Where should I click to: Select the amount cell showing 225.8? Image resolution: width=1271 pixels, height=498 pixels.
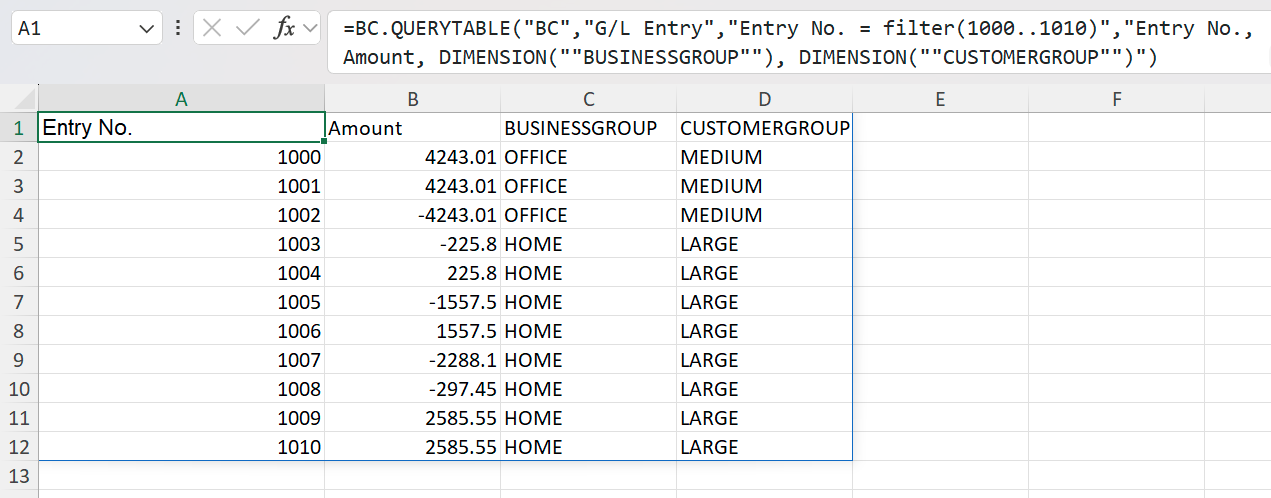click(x=413, y=273)
